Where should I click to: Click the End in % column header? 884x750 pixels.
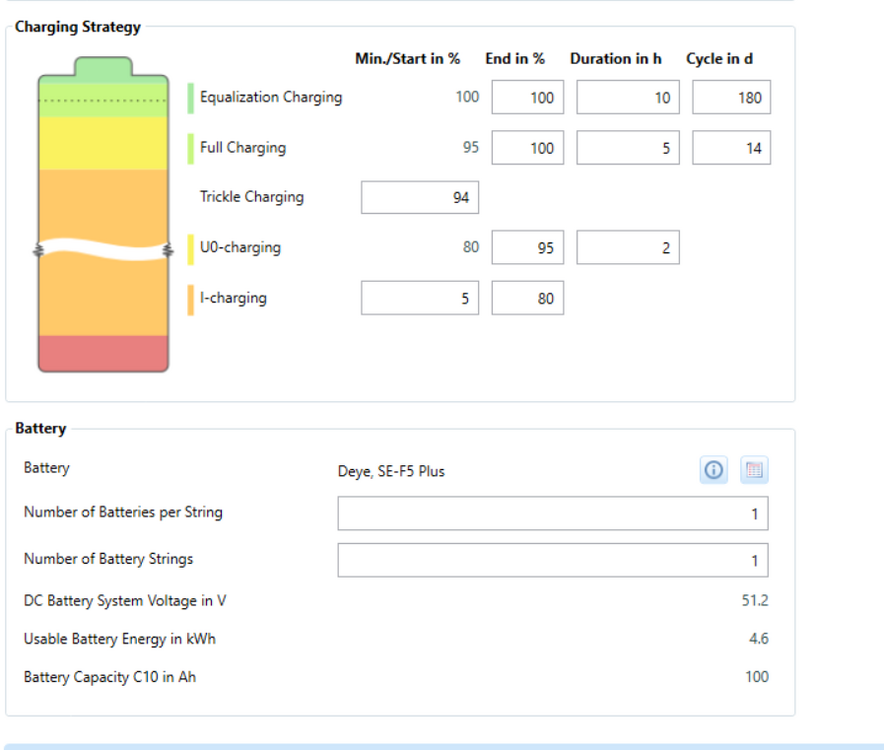[x=515, y=59]
